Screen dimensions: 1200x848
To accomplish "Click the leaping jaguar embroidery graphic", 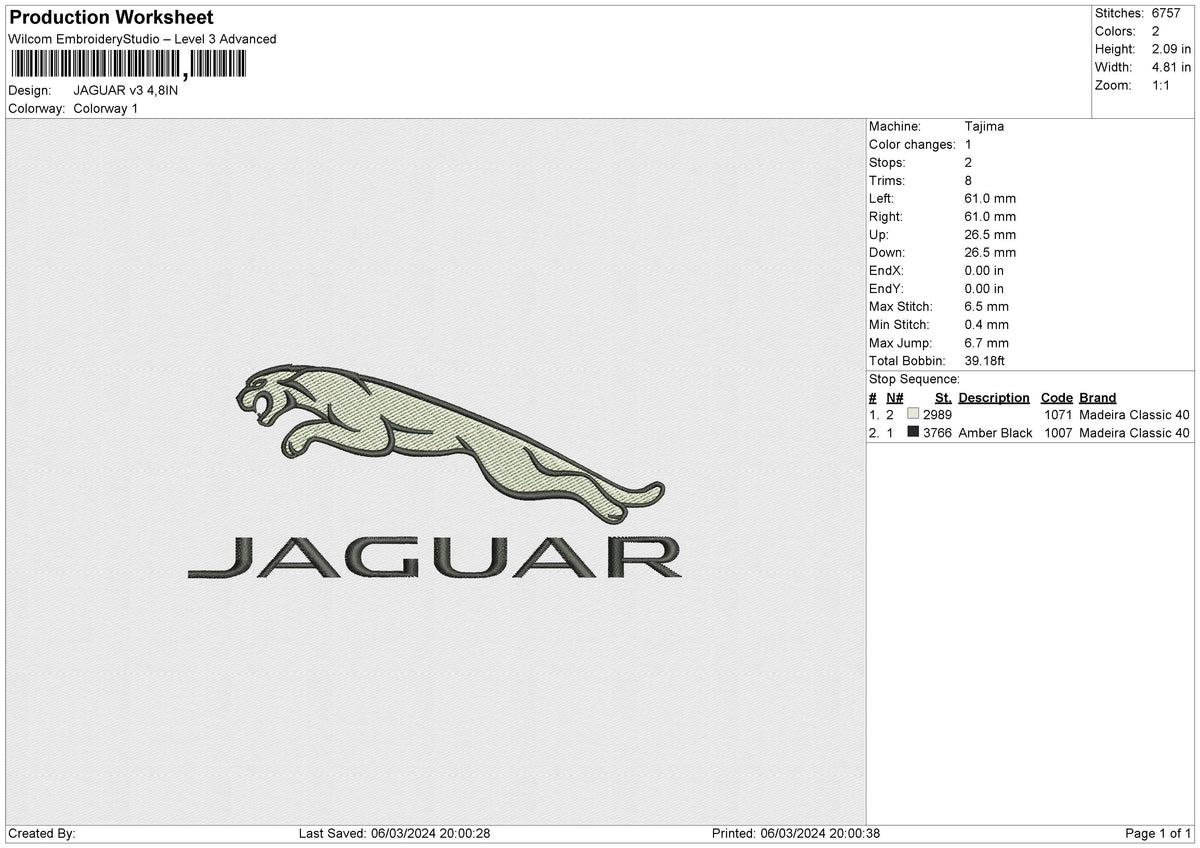I will [x=449, y=443].
